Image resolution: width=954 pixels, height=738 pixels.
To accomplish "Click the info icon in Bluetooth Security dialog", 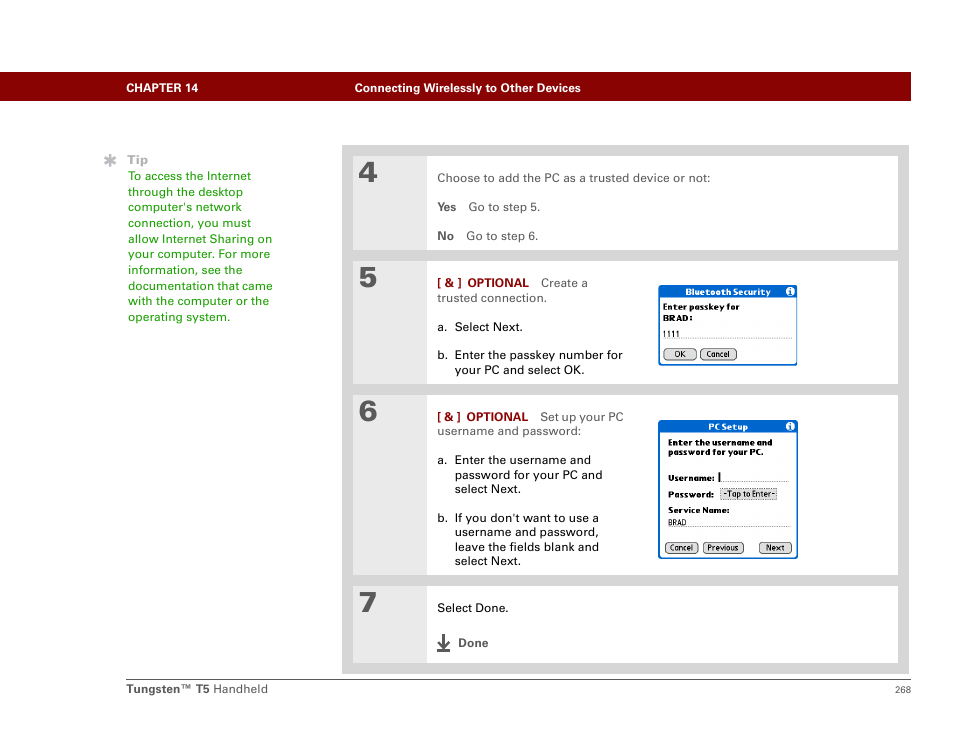I will (790, 292).
